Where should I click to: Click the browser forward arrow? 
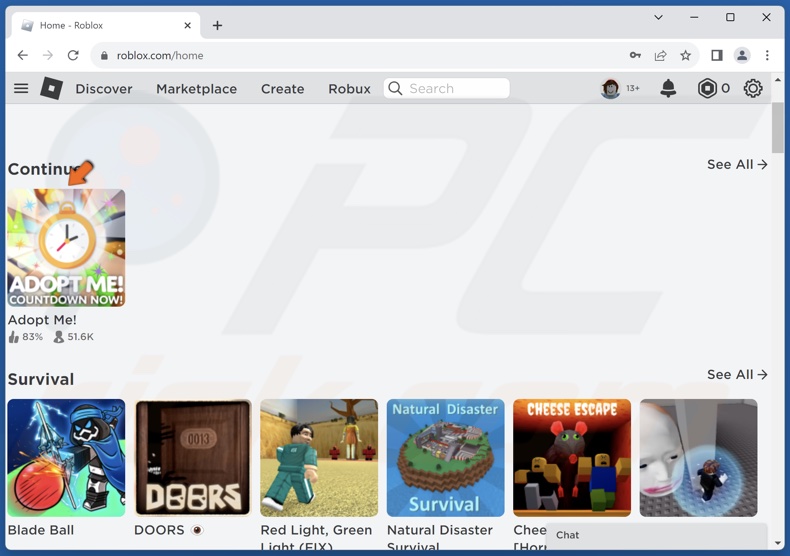click(48, 55)
